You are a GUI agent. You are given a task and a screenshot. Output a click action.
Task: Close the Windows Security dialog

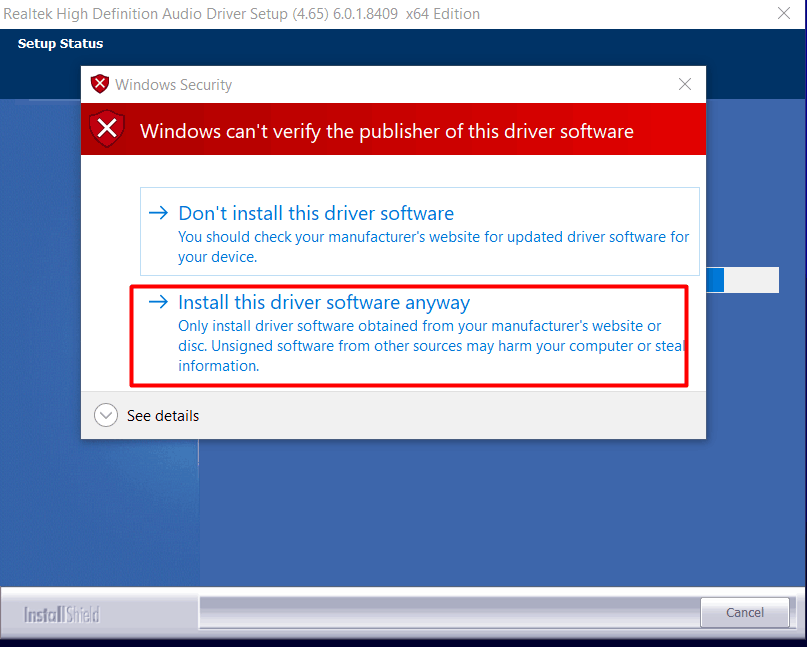(685, 84)
